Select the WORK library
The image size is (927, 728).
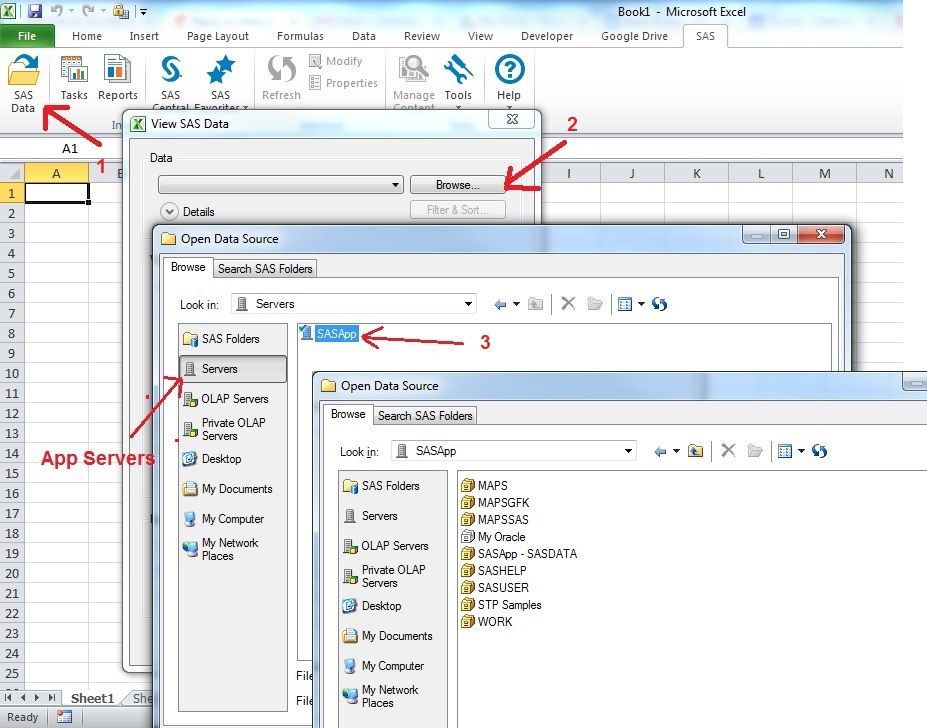[487, 622]
